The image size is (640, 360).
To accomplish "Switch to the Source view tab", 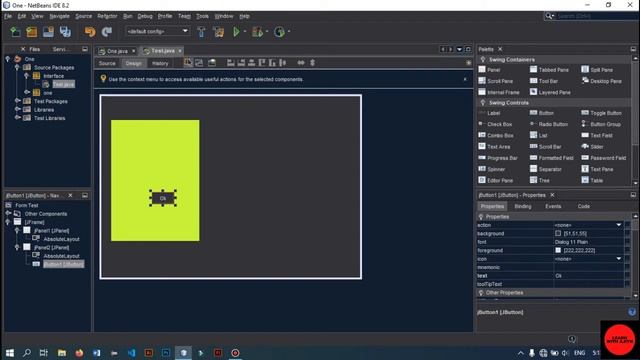I will [107, 63].
